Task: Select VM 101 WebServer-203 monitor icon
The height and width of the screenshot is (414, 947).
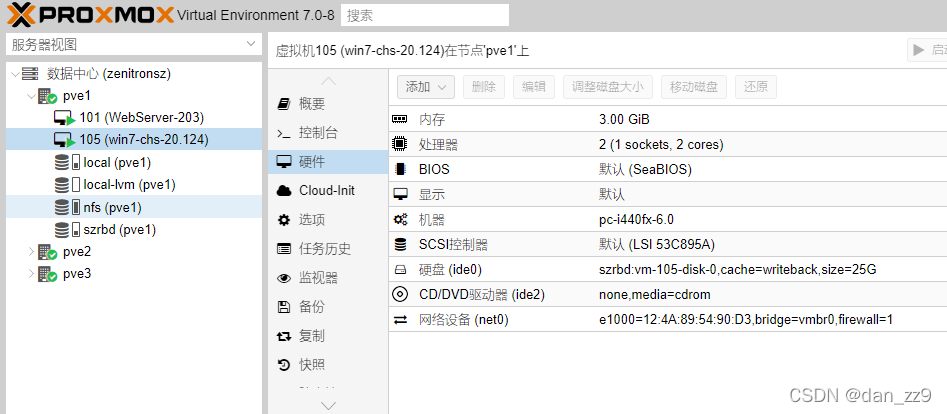Action: [x=64, y=118]
